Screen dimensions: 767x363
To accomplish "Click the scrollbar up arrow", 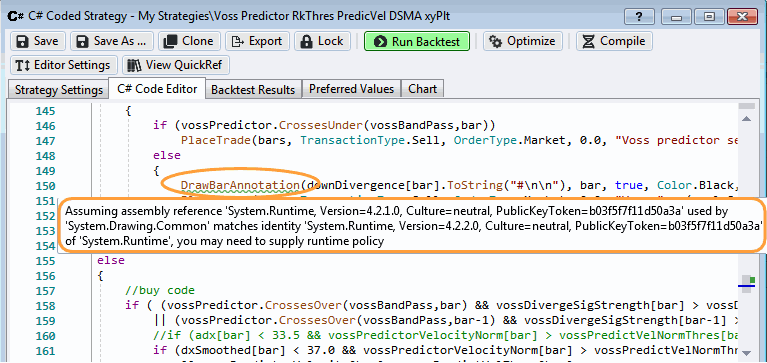I will pyautogui.click(x=746, y=118).
